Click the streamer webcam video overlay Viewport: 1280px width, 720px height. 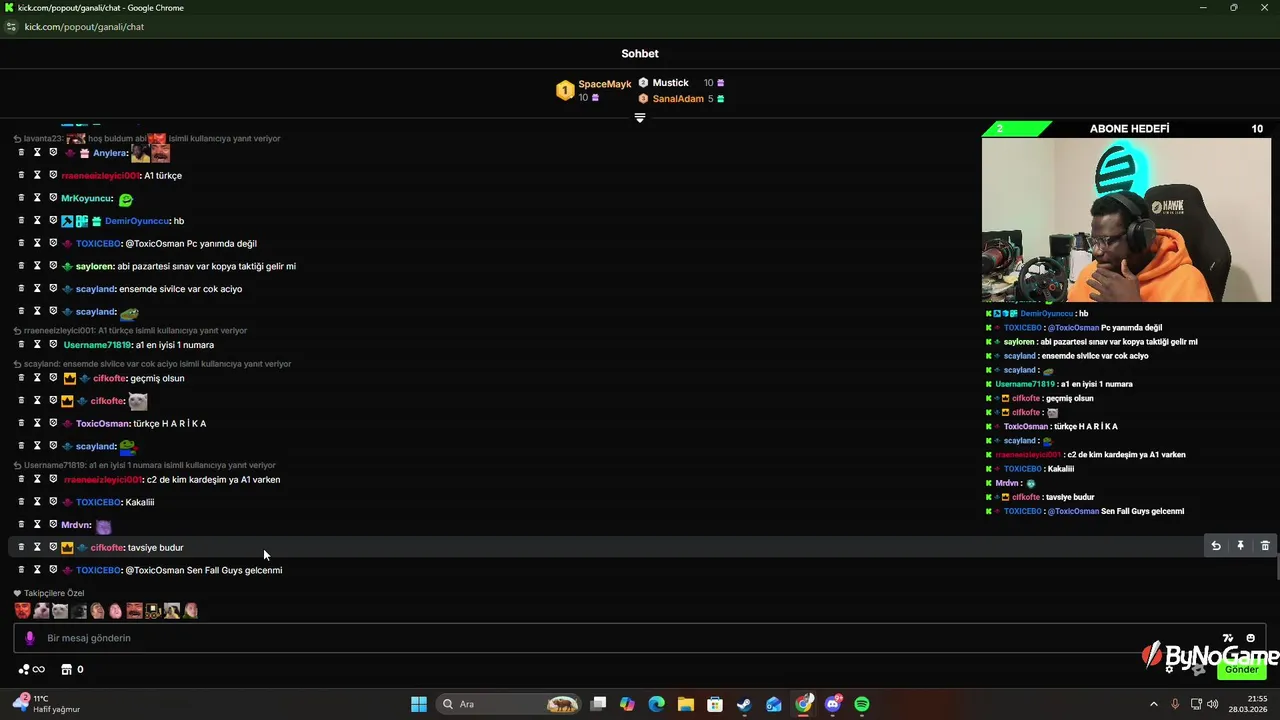point(1127,219)
